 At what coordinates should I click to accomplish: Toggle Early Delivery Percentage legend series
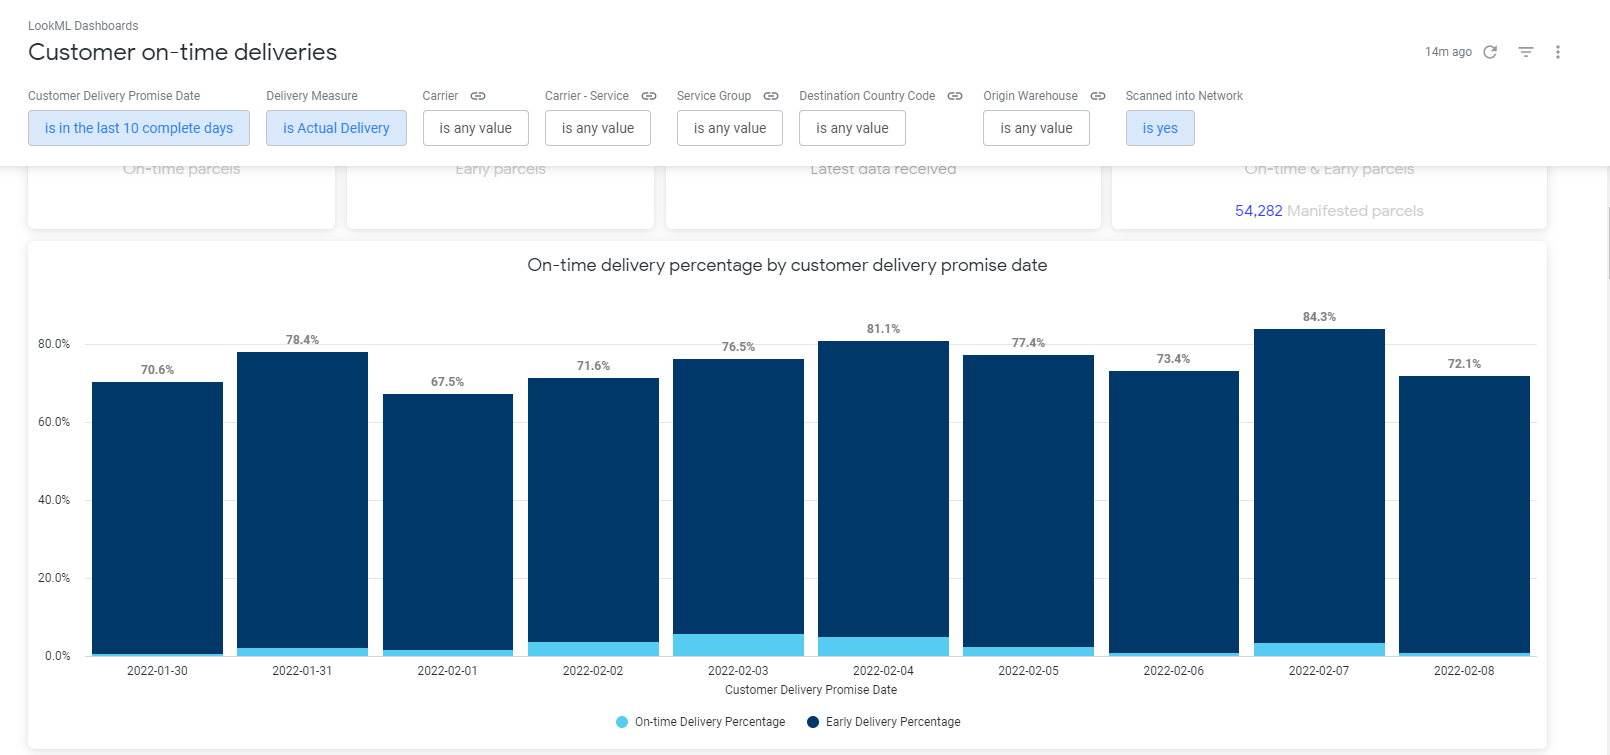(x=892, y=722)
